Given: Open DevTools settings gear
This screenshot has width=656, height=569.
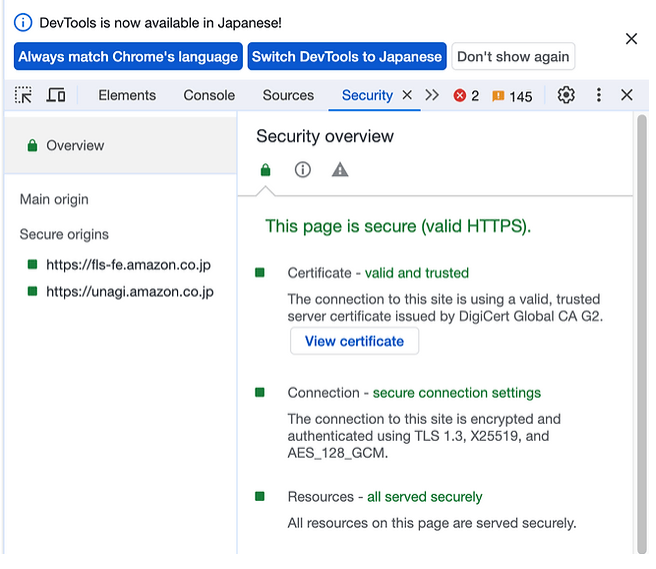Looking at the screenshot, I should pos(566,95).
